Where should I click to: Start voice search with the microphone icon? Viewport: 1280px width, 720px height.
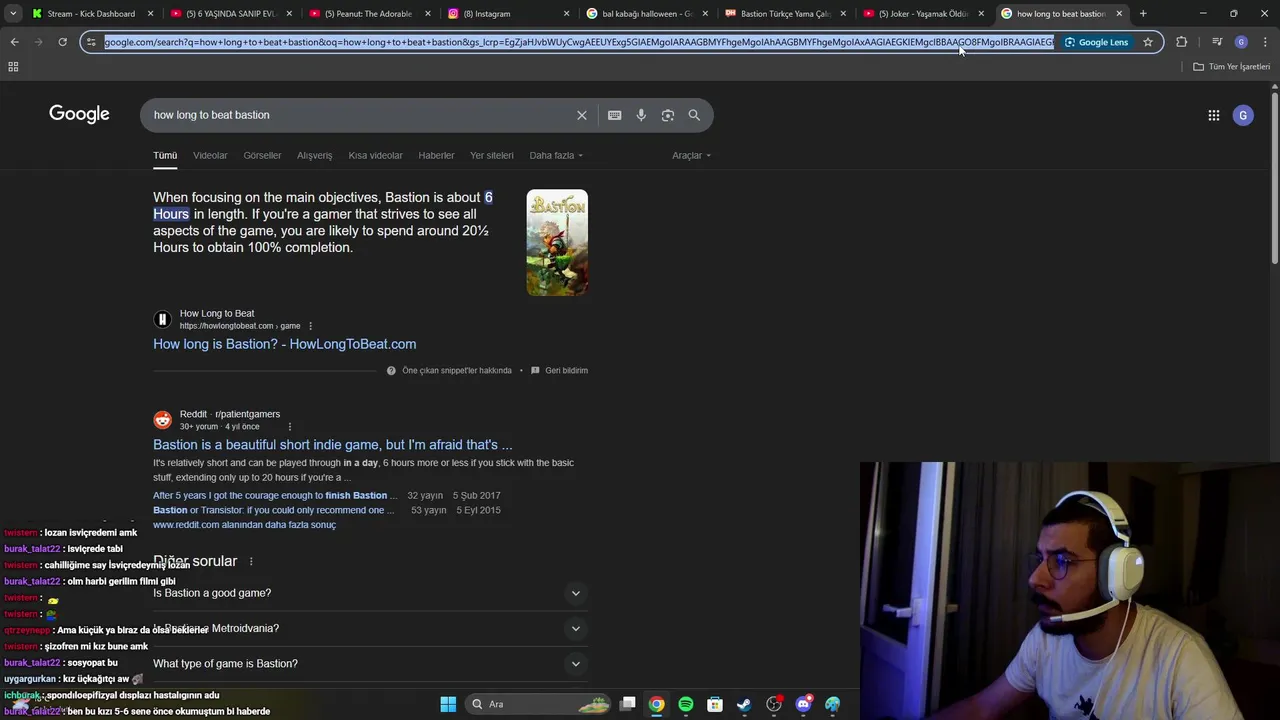[641, 115]
